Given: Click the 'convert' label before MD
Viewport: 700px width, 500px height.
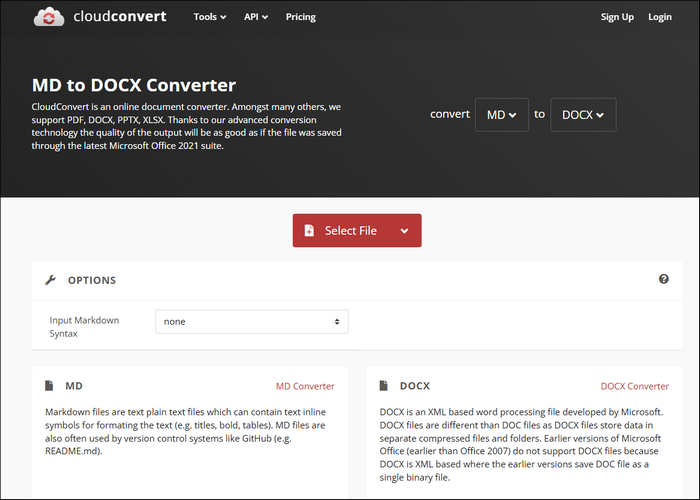Looking at the screenshot, I should point(450,114).
